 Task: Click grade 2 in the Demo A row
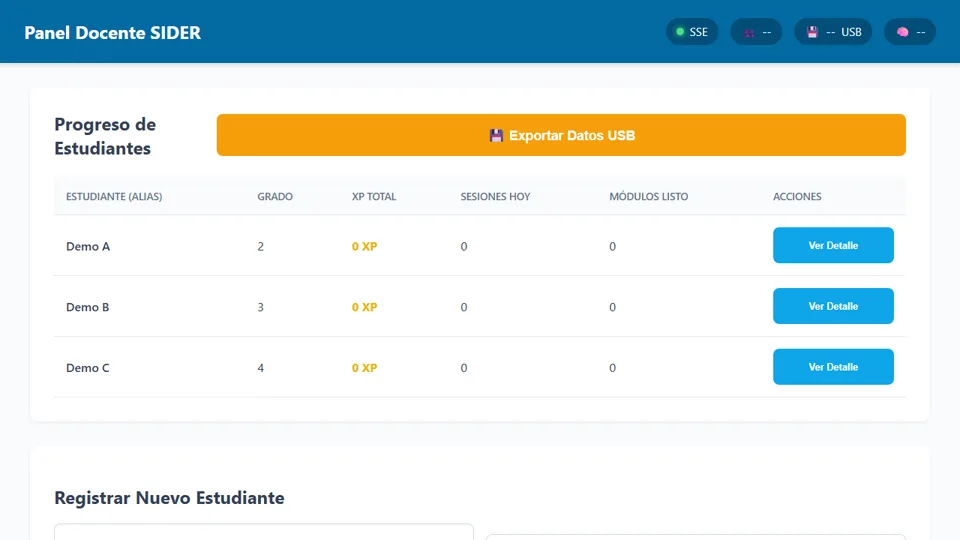(261, 246)
